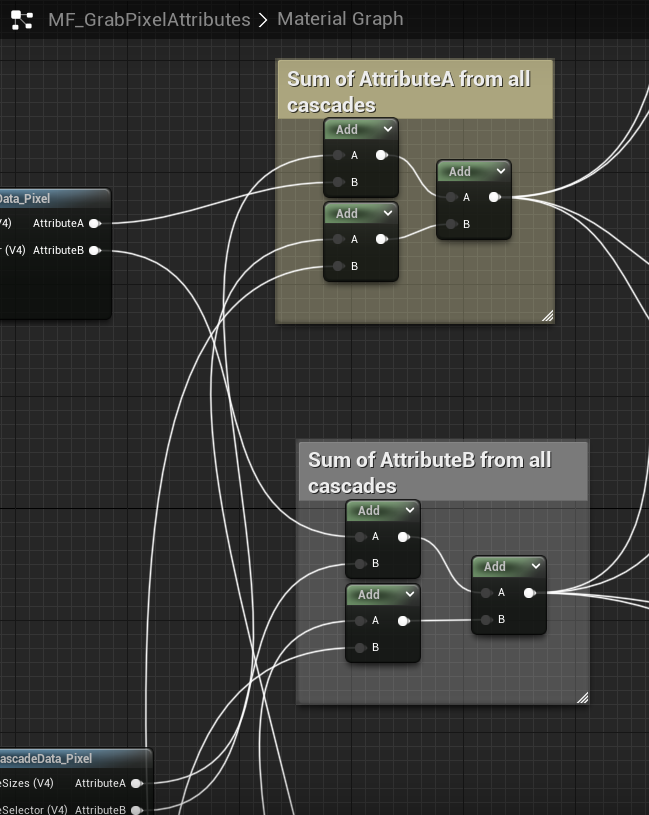Click input B pin of the top AttributeA Add node
Screen dimensions: 649x815
pyautogui.click(x=339, y=182)
